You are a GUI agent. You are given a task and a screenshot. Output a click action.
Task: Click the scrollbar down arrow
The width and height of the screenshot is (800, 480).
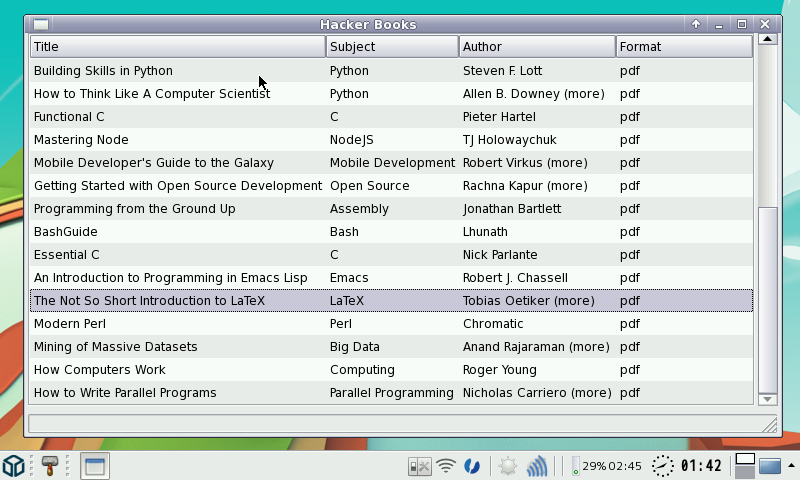767,399
